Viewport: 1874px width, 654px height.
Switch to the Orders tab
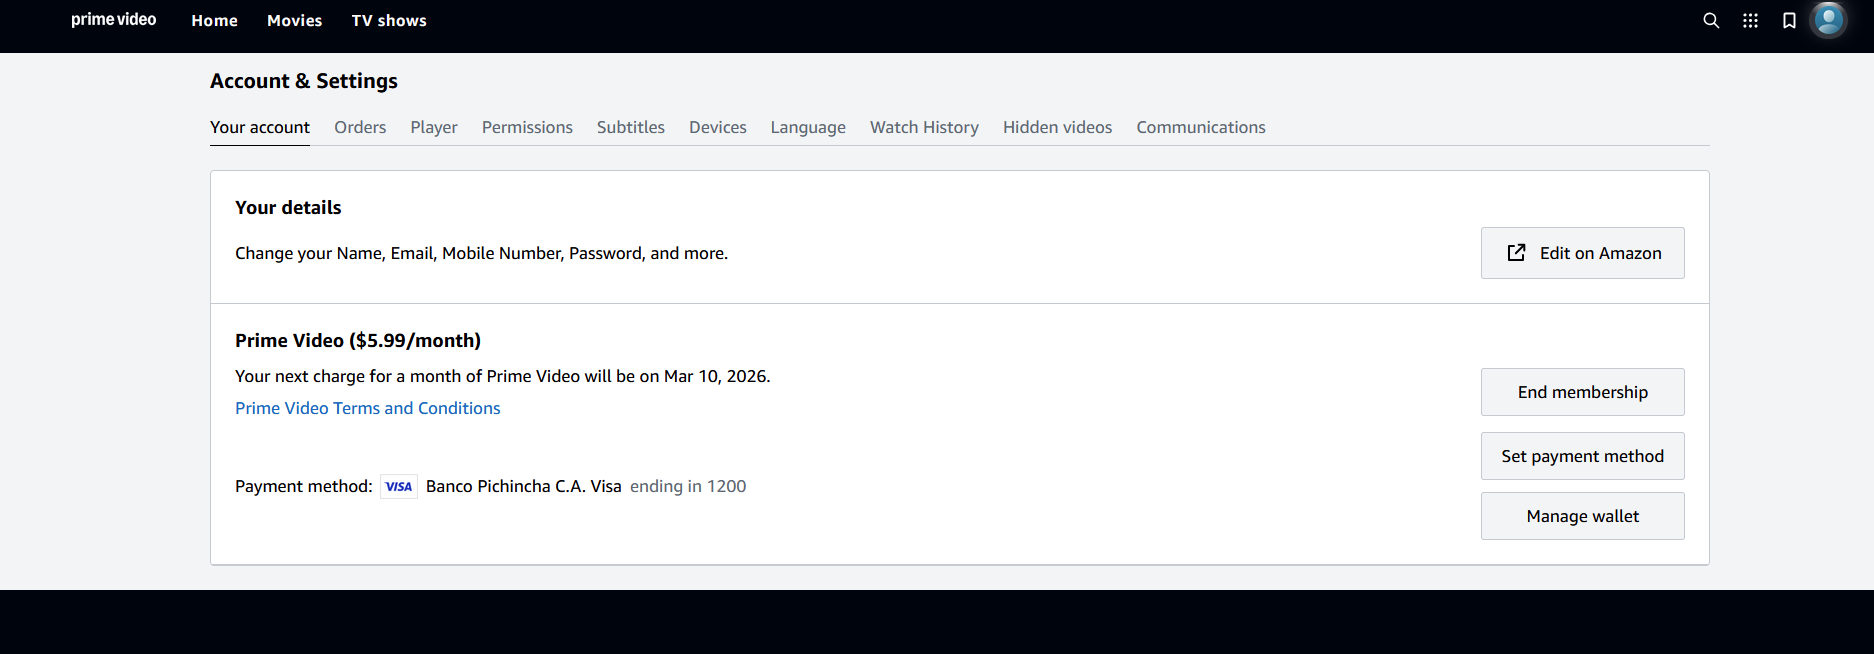tap(360, 127)
